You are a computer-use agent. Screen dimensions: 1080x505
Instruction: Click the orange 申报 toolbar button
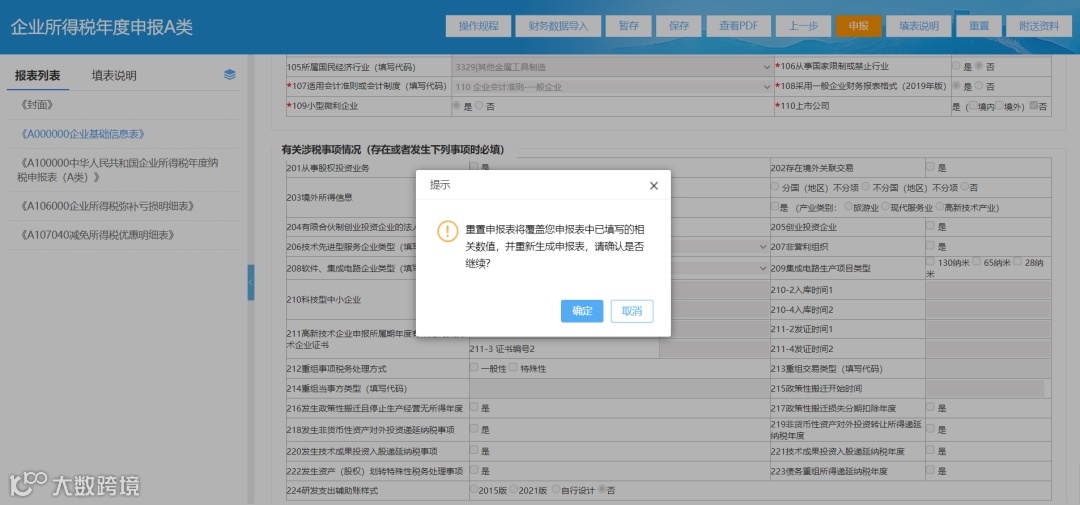858,25
